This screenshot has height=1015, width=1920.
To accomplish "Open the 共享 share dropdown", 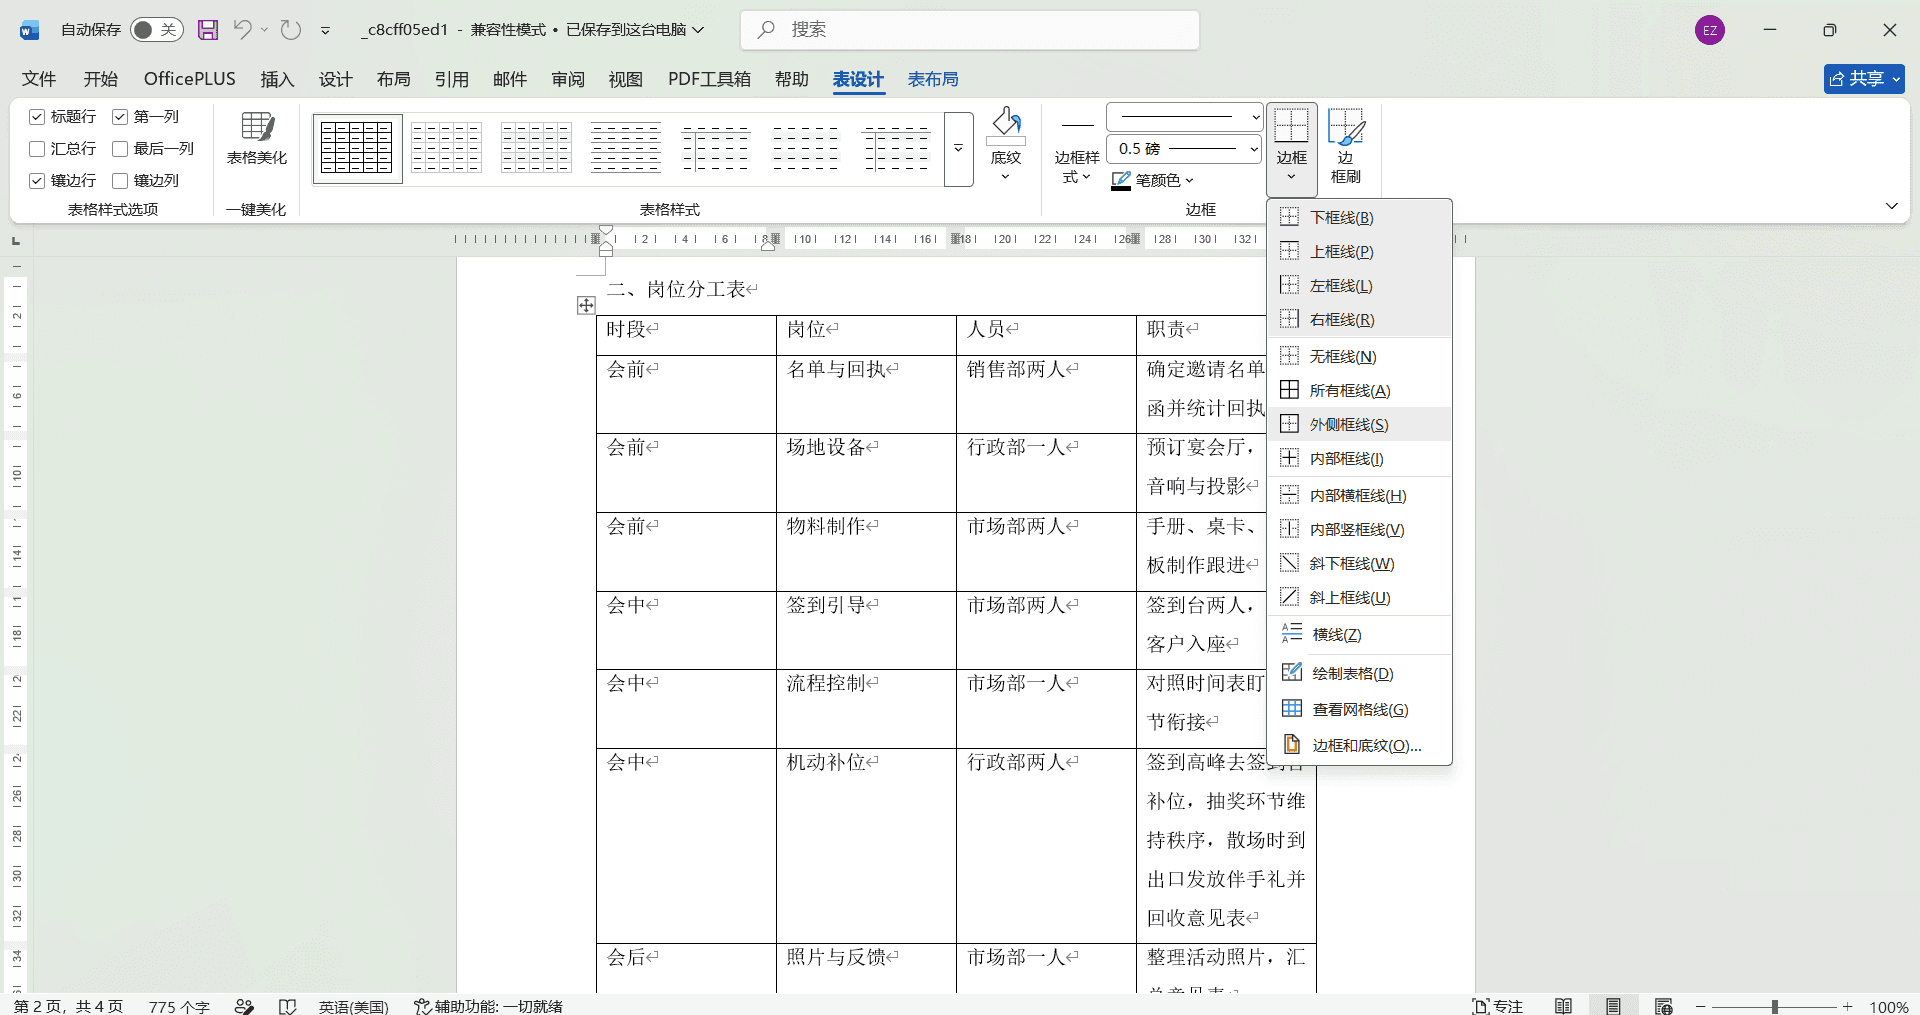I will pyautogui.click(x=1864, y=79).
